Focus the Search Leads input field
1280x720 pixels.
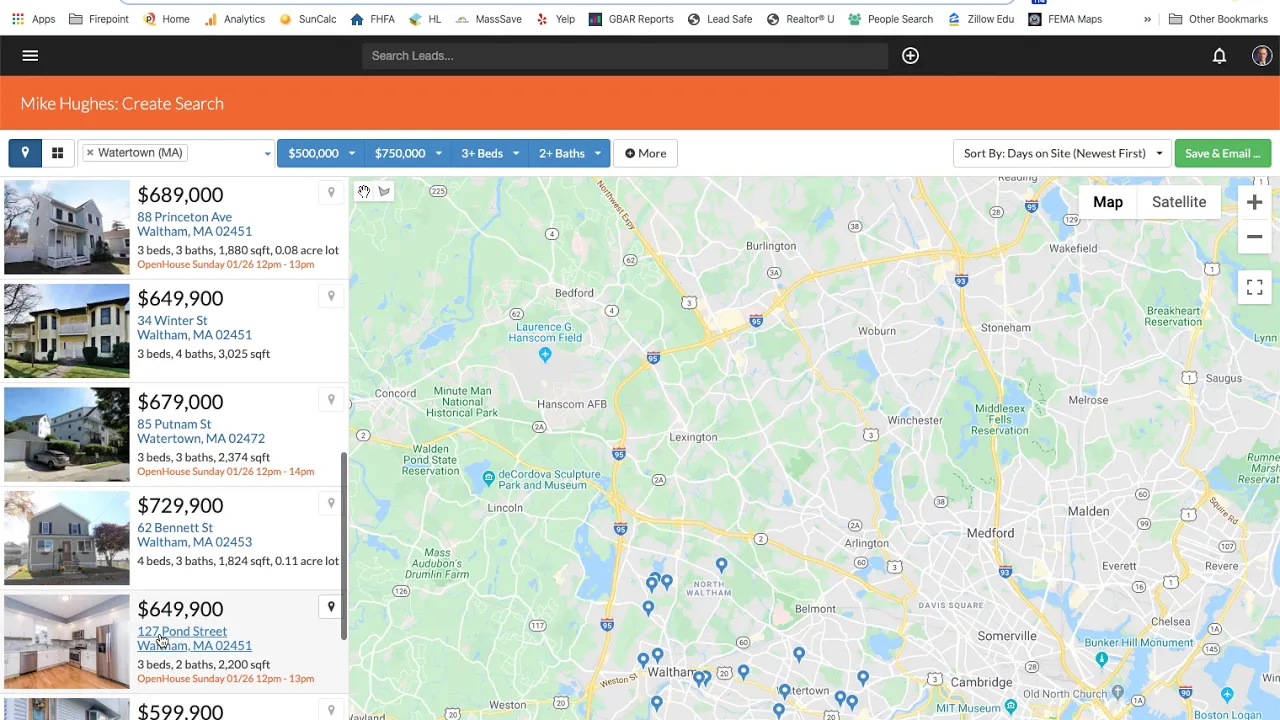coord(625,56)
